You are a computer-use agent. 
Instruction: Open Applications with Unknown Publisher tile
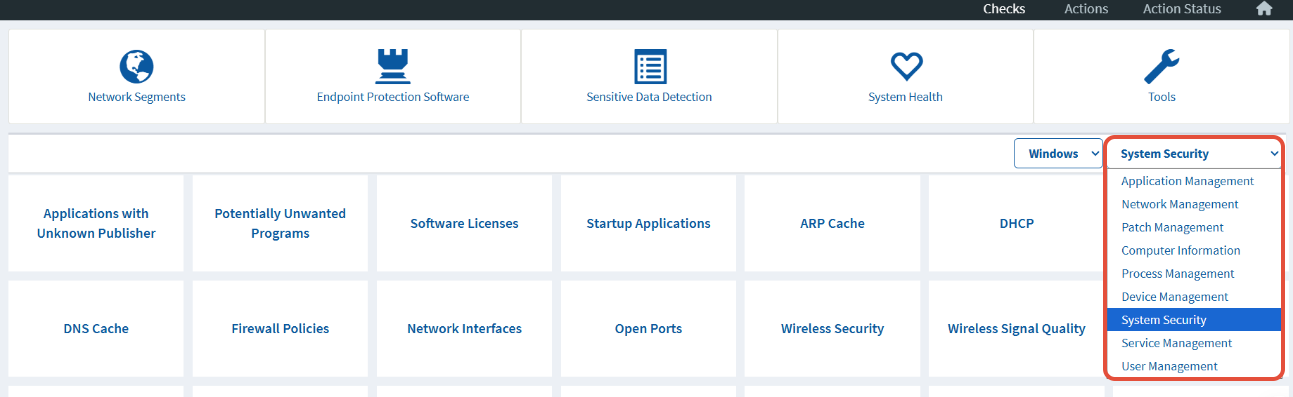point(96,223)
